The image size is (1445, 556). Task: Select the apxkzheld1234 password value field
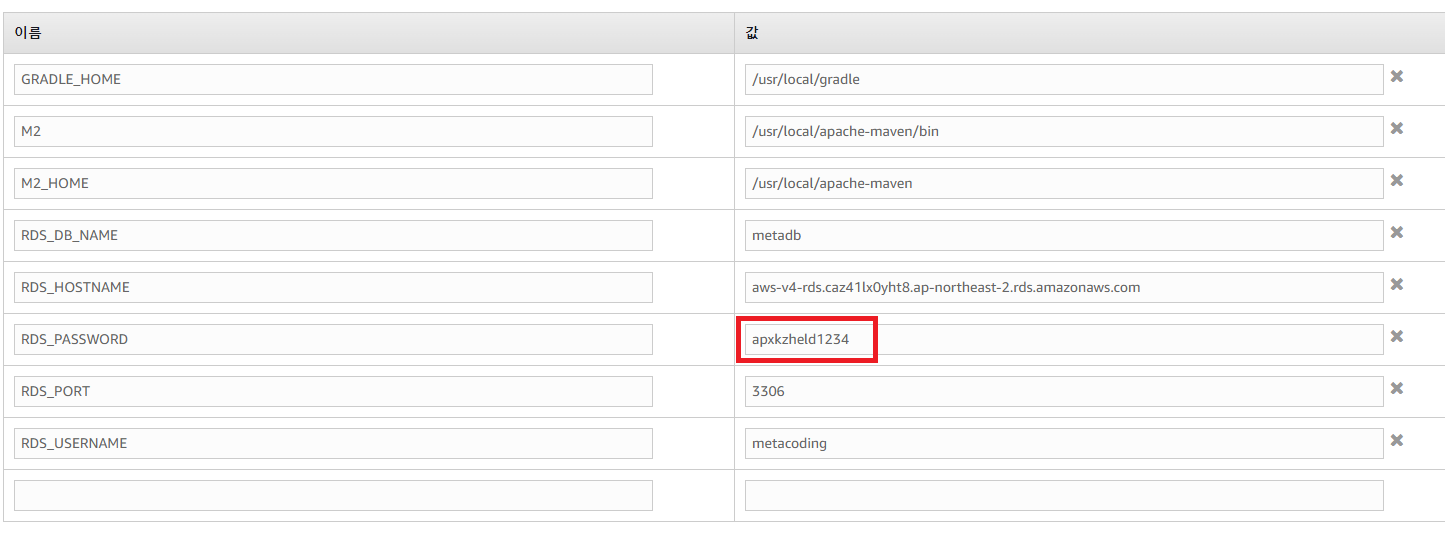1064,339
